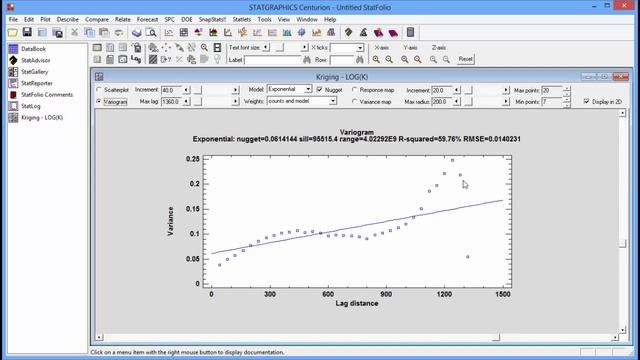The image size is (640, 360).
Task: Click the hatched fill pattern icon
Action: (x=153, y=60)
